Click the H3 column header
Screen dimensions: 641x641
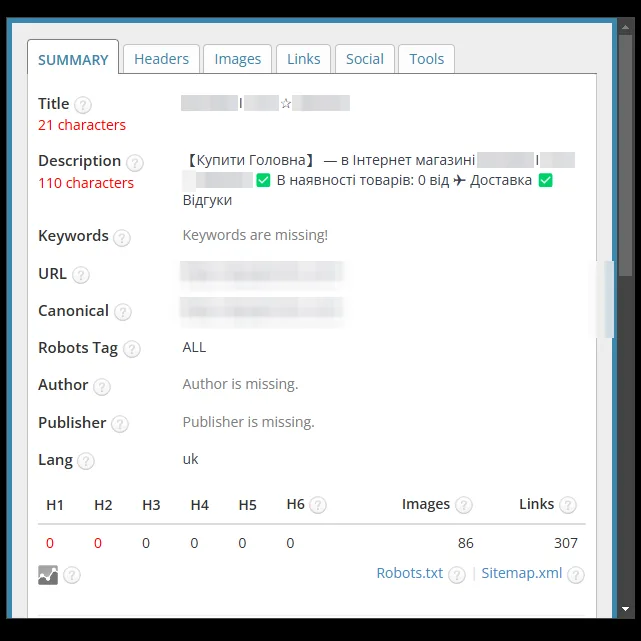point(151,505)
